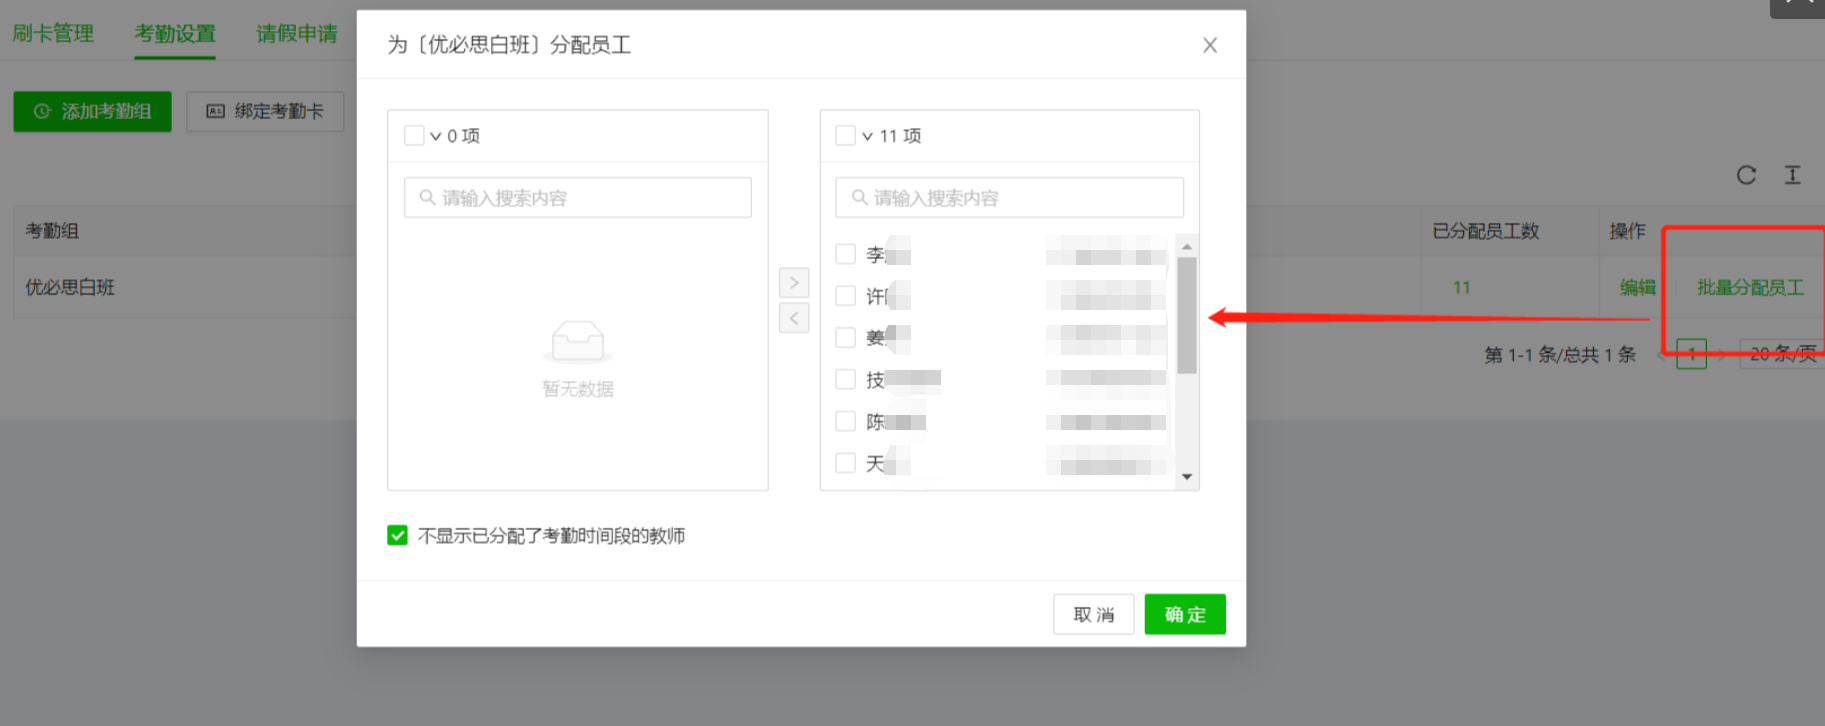
Task: Switch to the 请假申请 tab
Action: [297, 33]
